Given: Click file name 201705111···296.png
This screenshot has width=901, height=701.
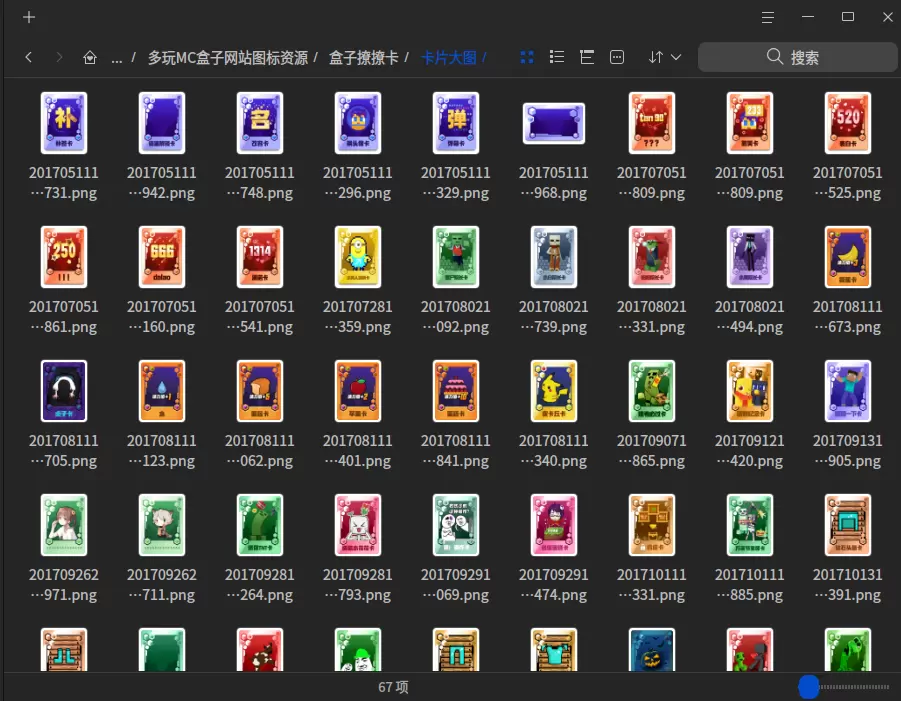Looking at the screenshot, I should (357, 183).
